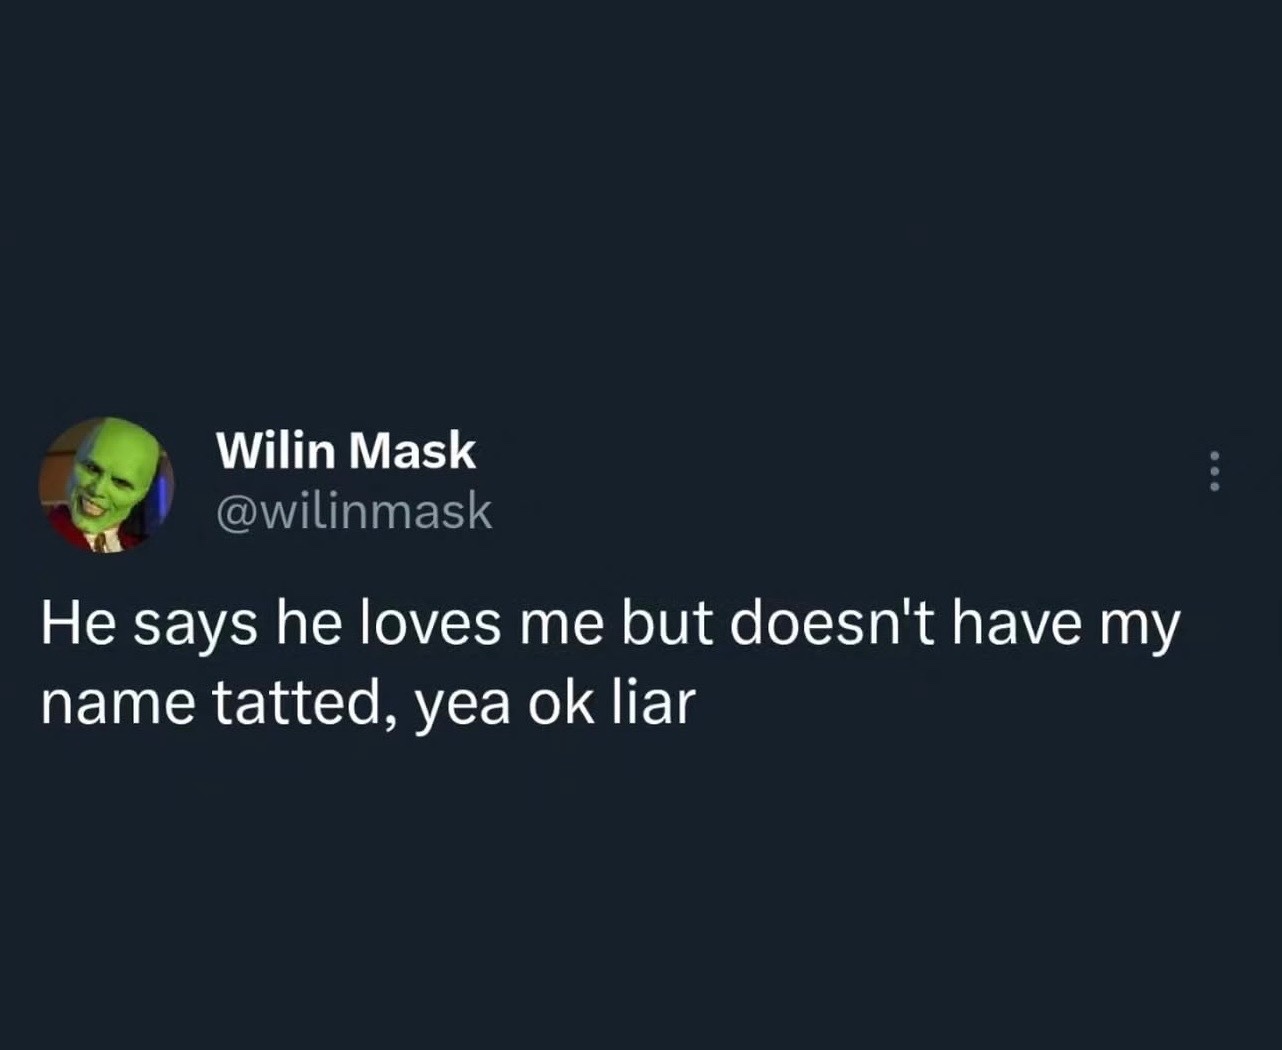Image resolution: width=1282 pixels, height=1050 pixels.
Task: Click the word "Mask" in the display name
Action: click(x=412, y=450)
